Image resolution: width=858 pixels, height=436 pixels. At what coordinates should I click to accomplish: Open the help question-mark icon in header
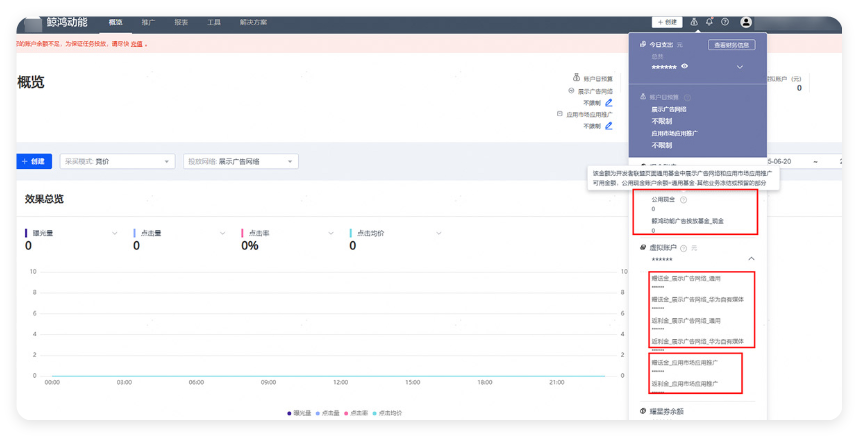coord(725,22)
